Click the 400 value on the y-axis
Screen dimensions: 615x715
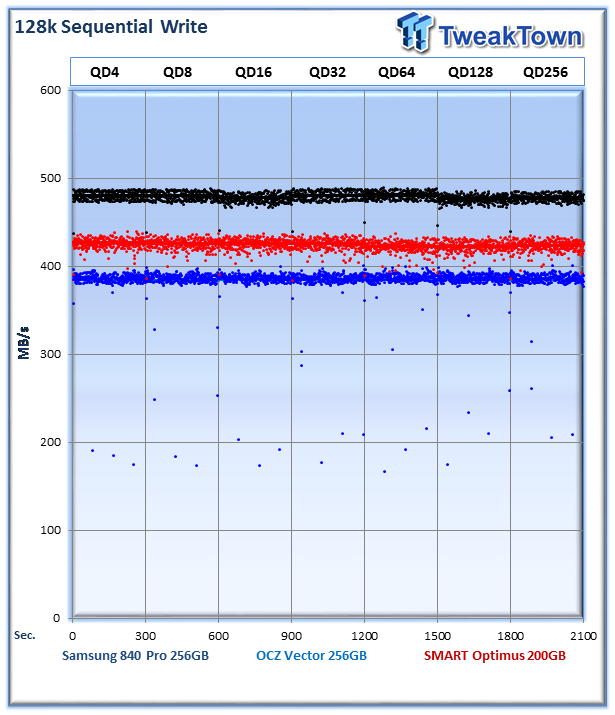(x=51, y=266)
